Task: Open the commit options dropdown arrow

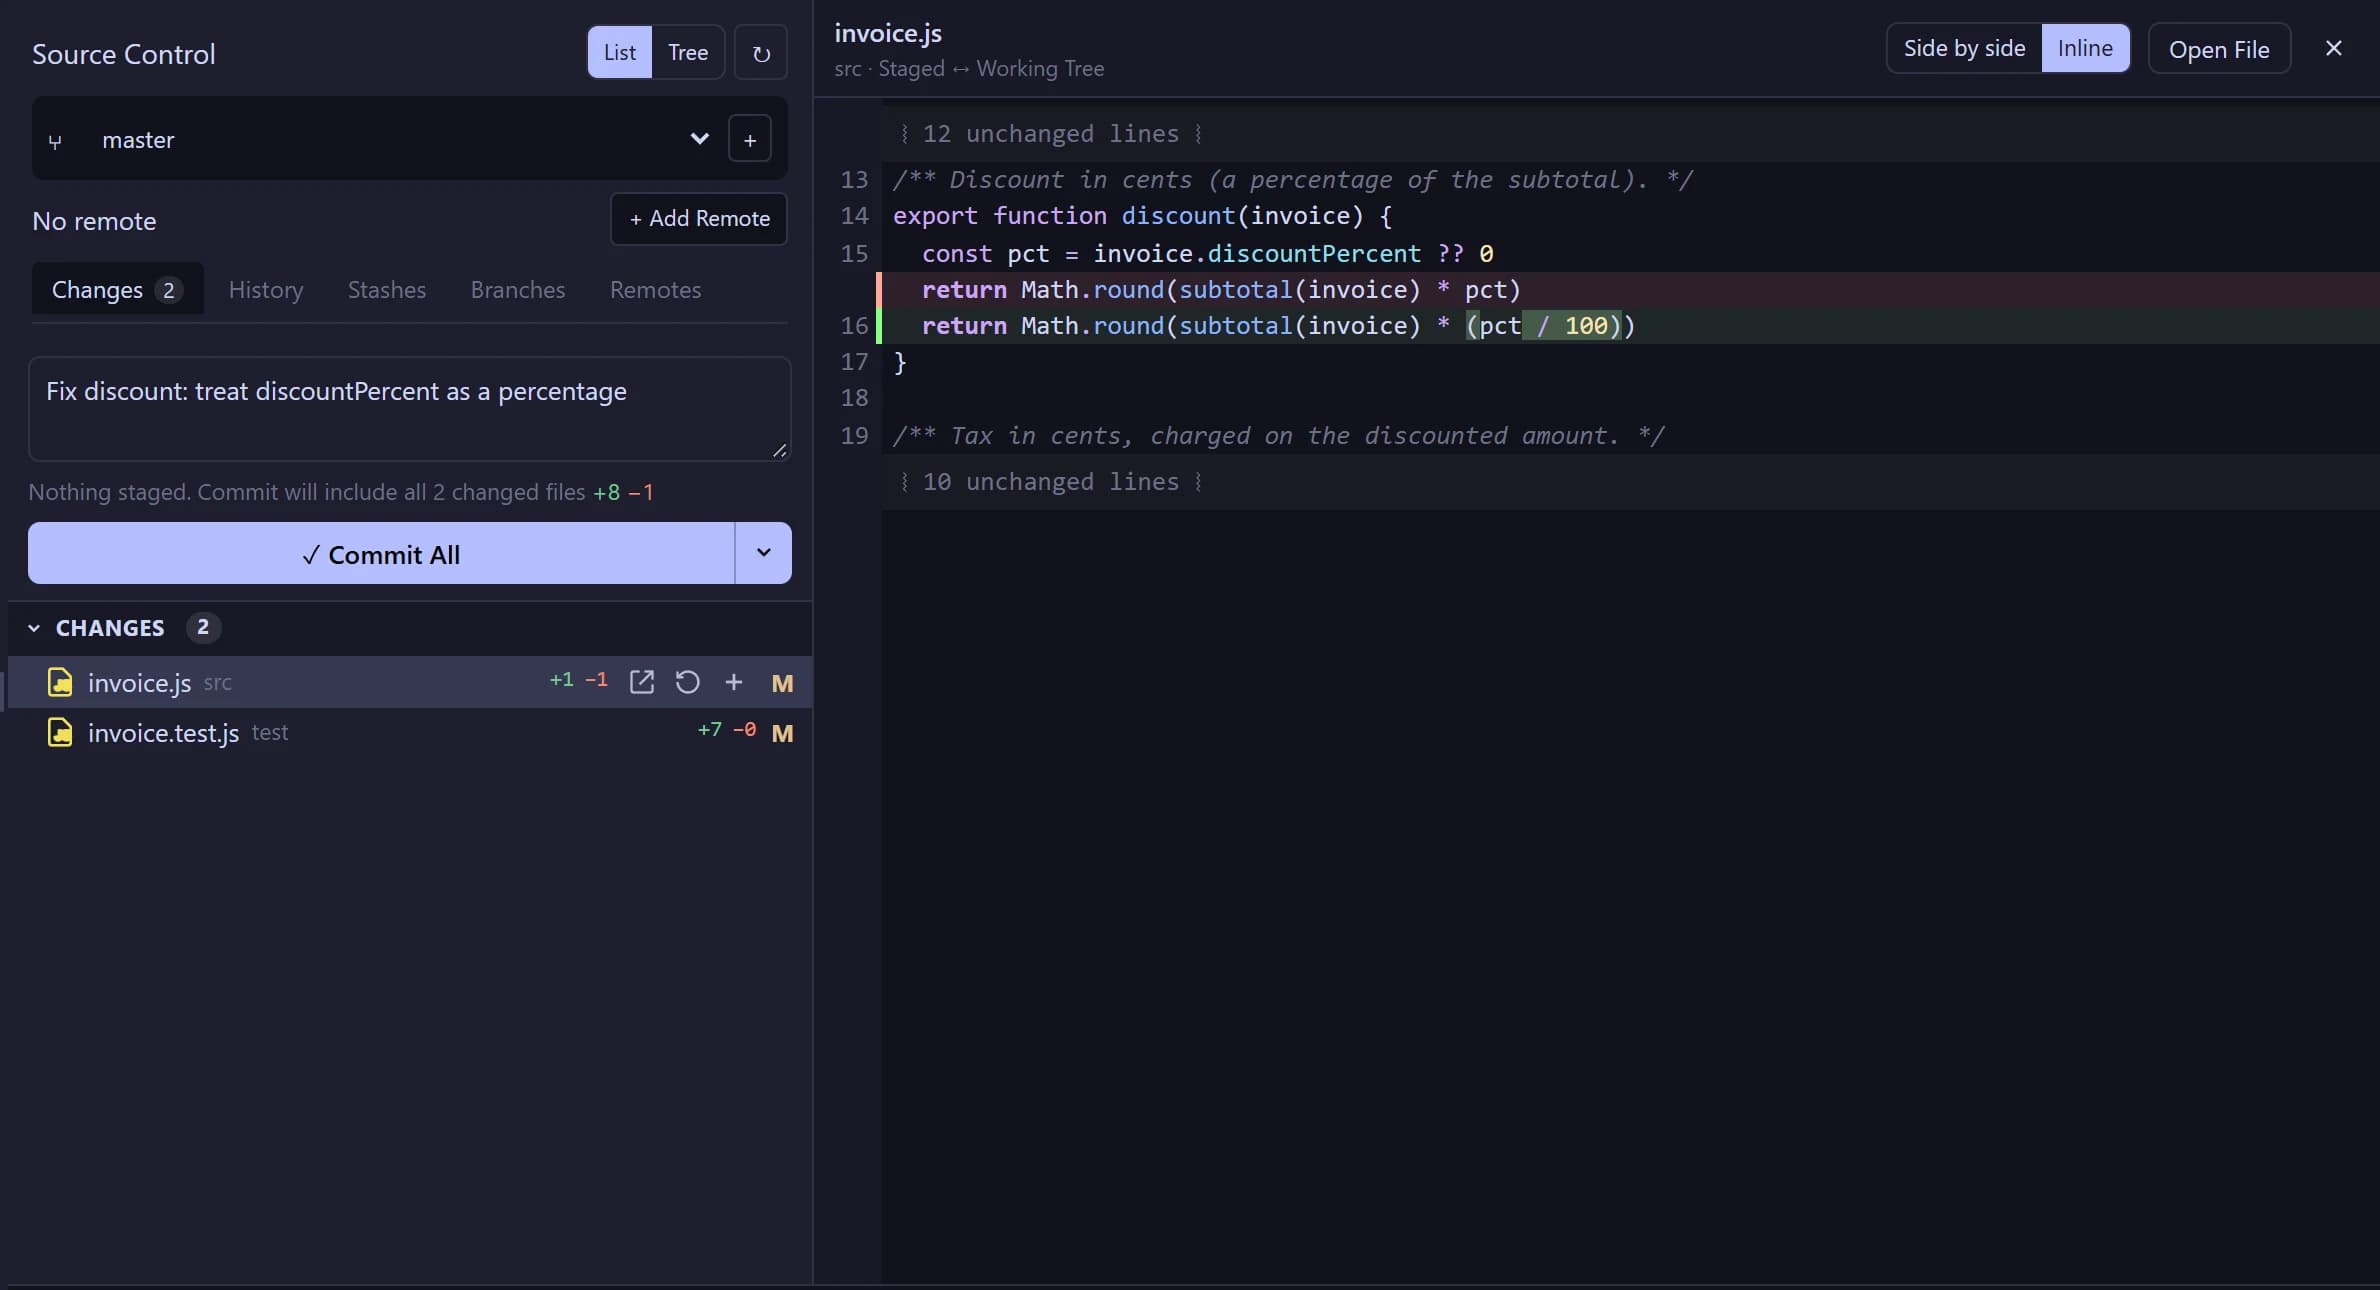Action: (x=763, y=552)
